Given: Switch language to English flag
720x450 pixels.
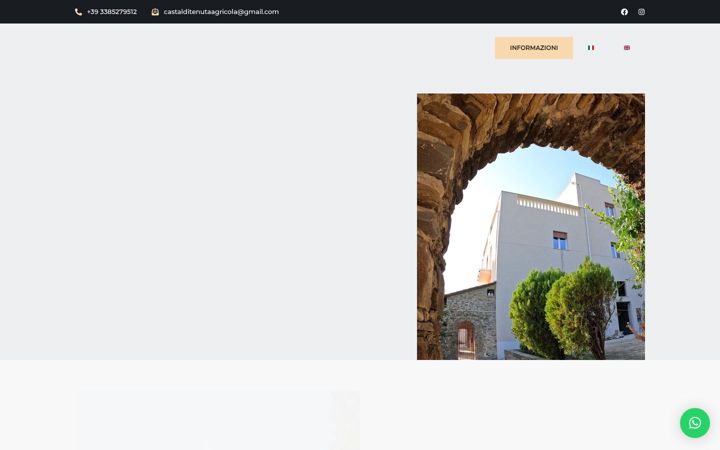Looking at the screenshot, I should point(627,48).
